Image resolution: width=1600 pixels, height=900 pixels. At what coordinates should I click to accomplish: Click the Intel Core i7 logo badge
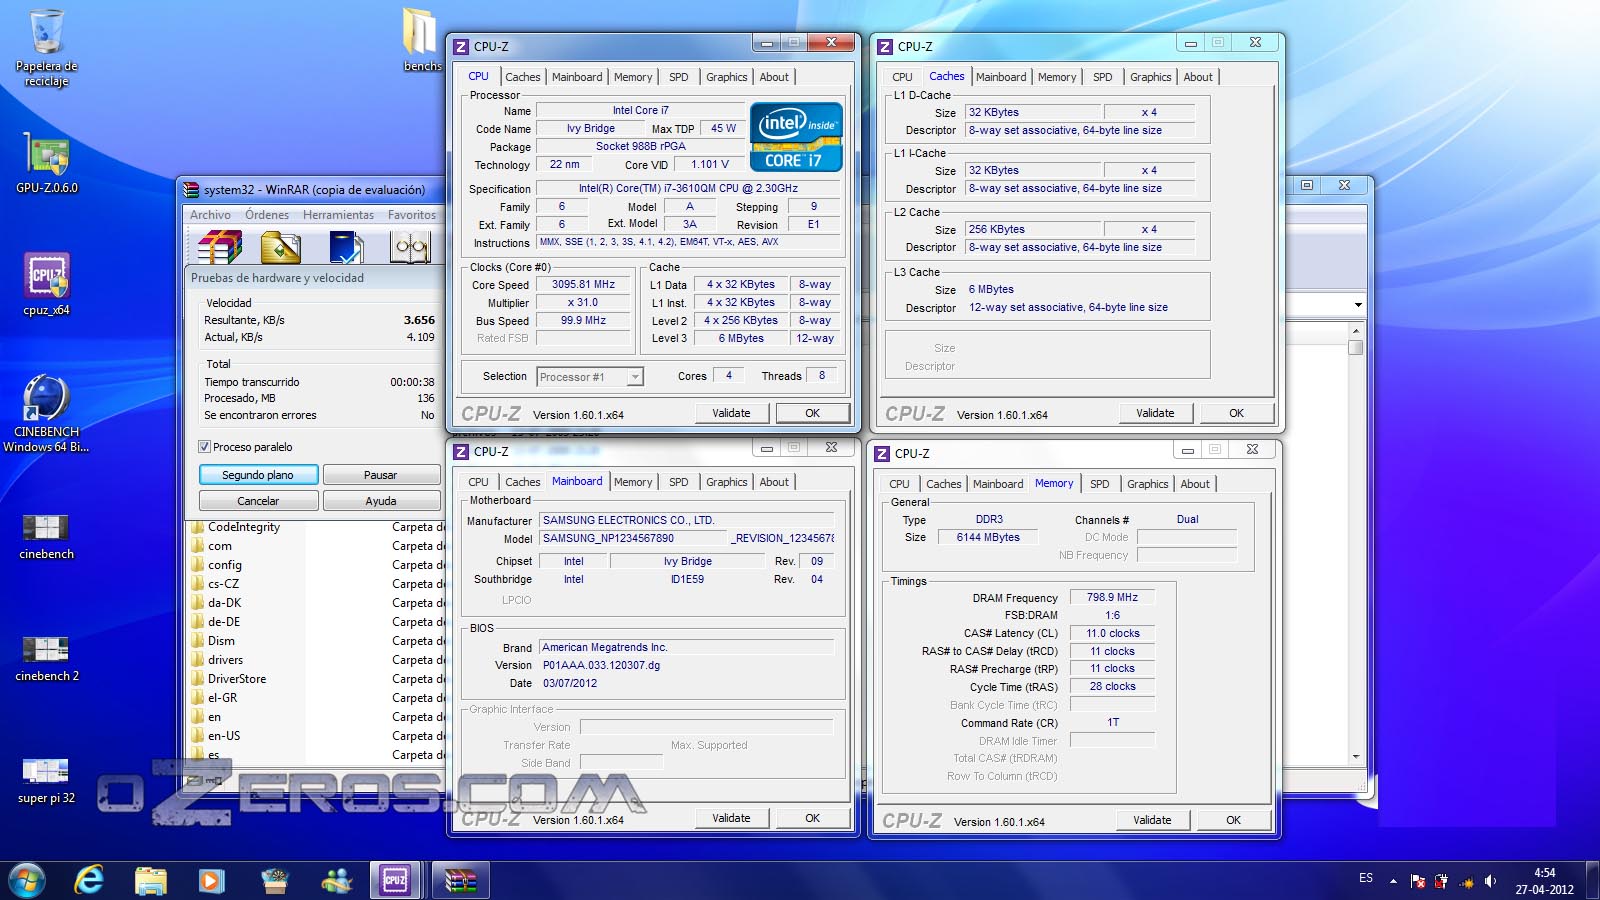pos(796,137)
